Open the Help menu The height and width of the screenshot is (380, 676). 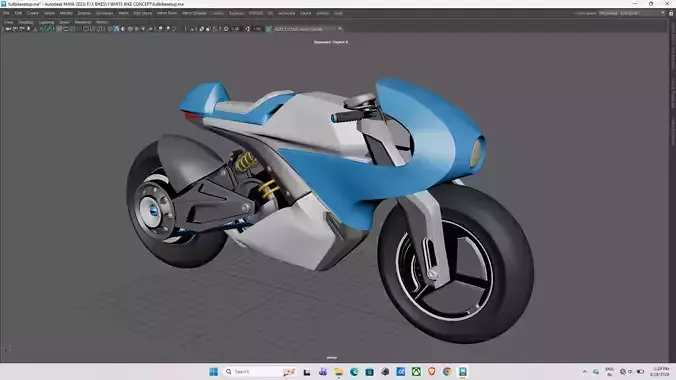coord(338,13)
